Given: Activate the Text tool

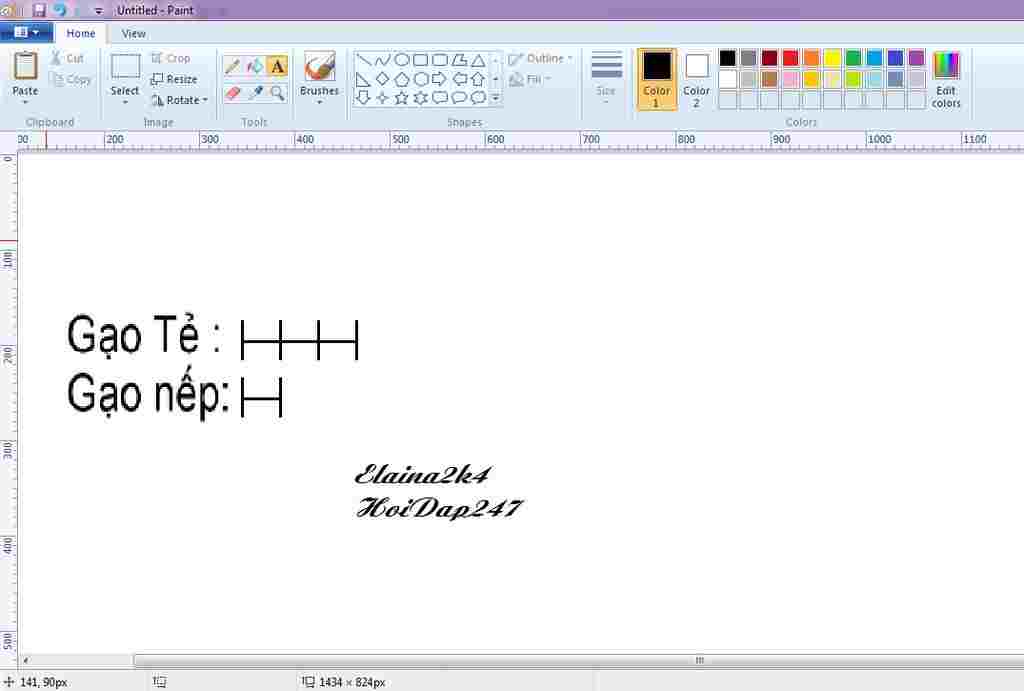Looking at the screenshot, I should [277, 67].
